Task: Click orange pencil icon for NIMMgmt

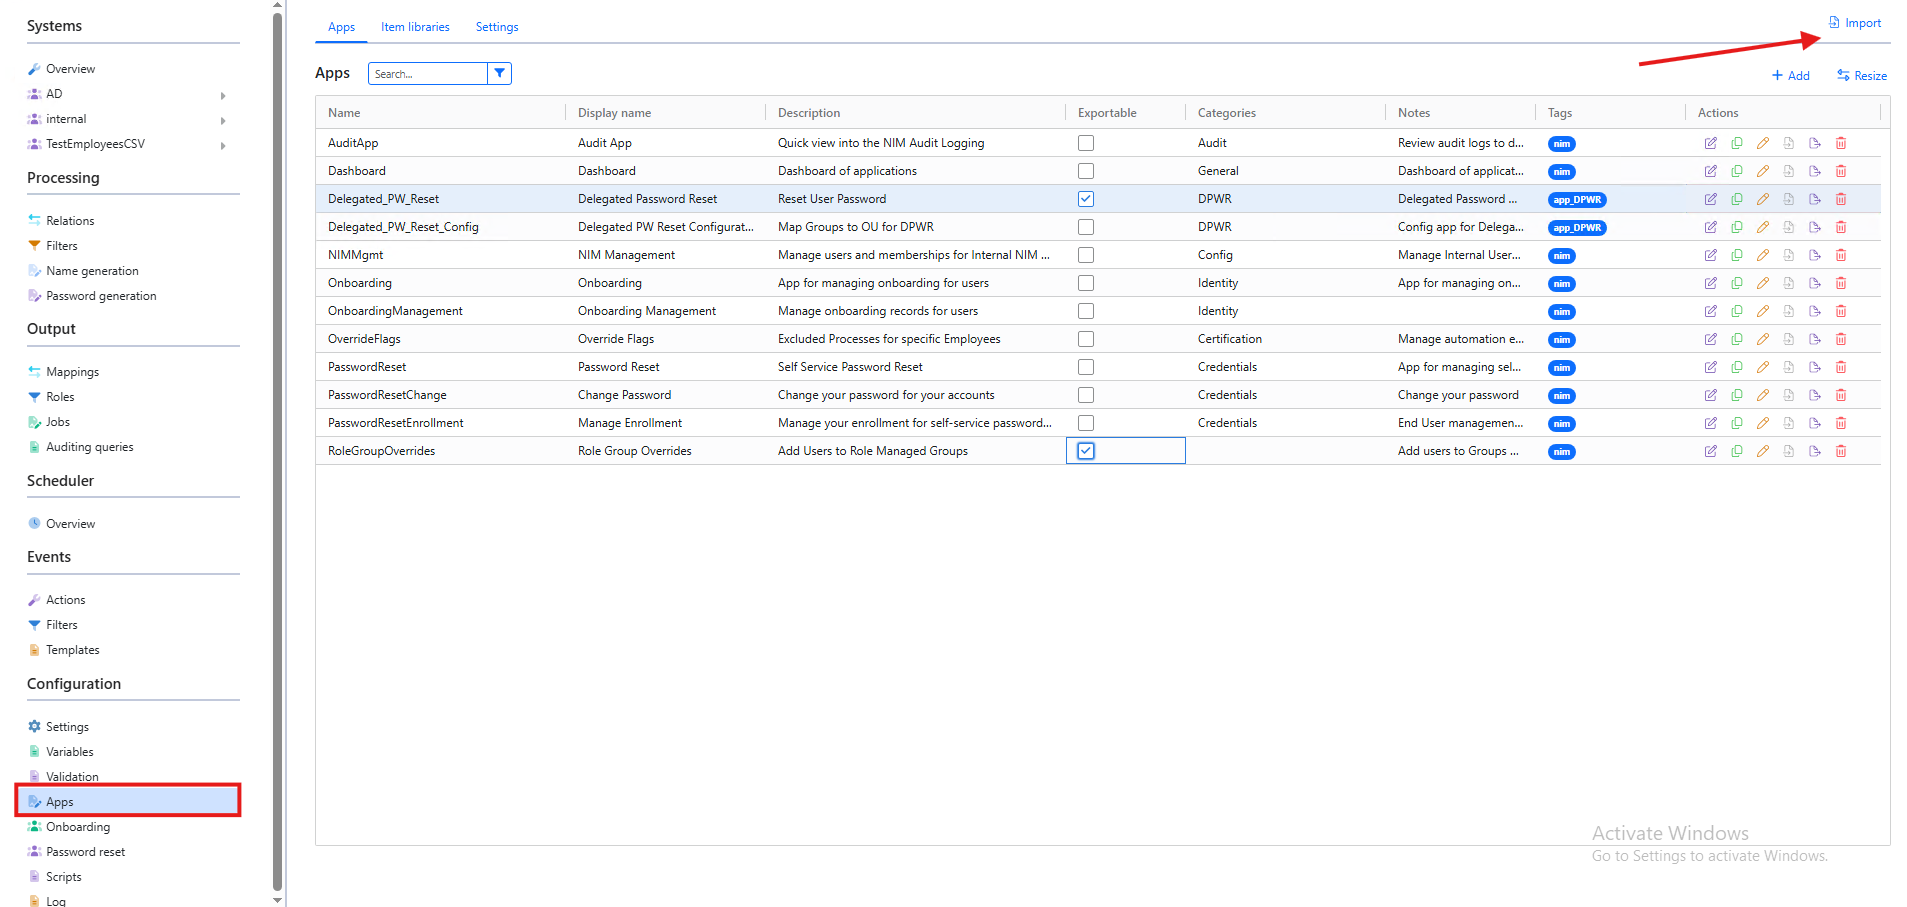Action: tap(1762, 255)
